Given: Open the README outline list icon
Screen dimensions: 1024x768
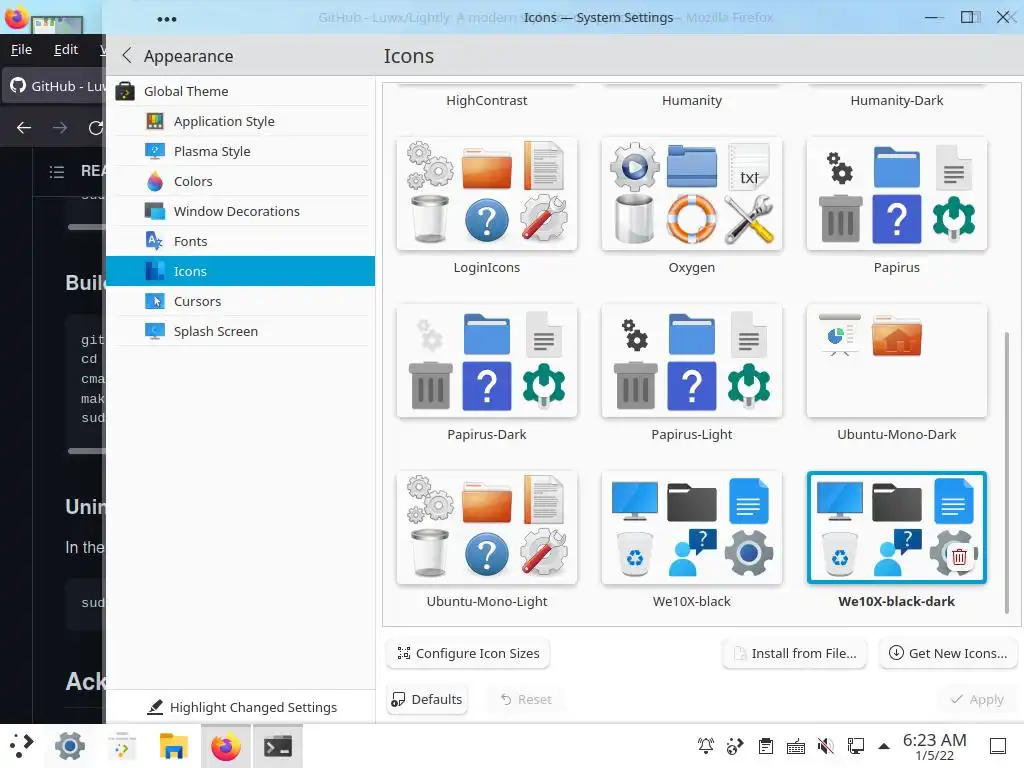Looking at the screenshot, I should click(57, 172).
